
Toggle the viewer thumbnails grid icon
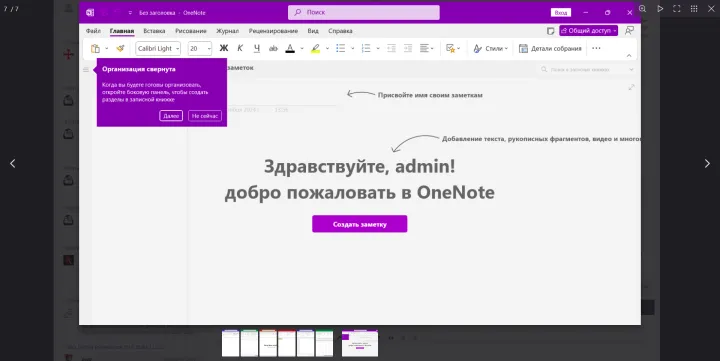click(694, 8)
